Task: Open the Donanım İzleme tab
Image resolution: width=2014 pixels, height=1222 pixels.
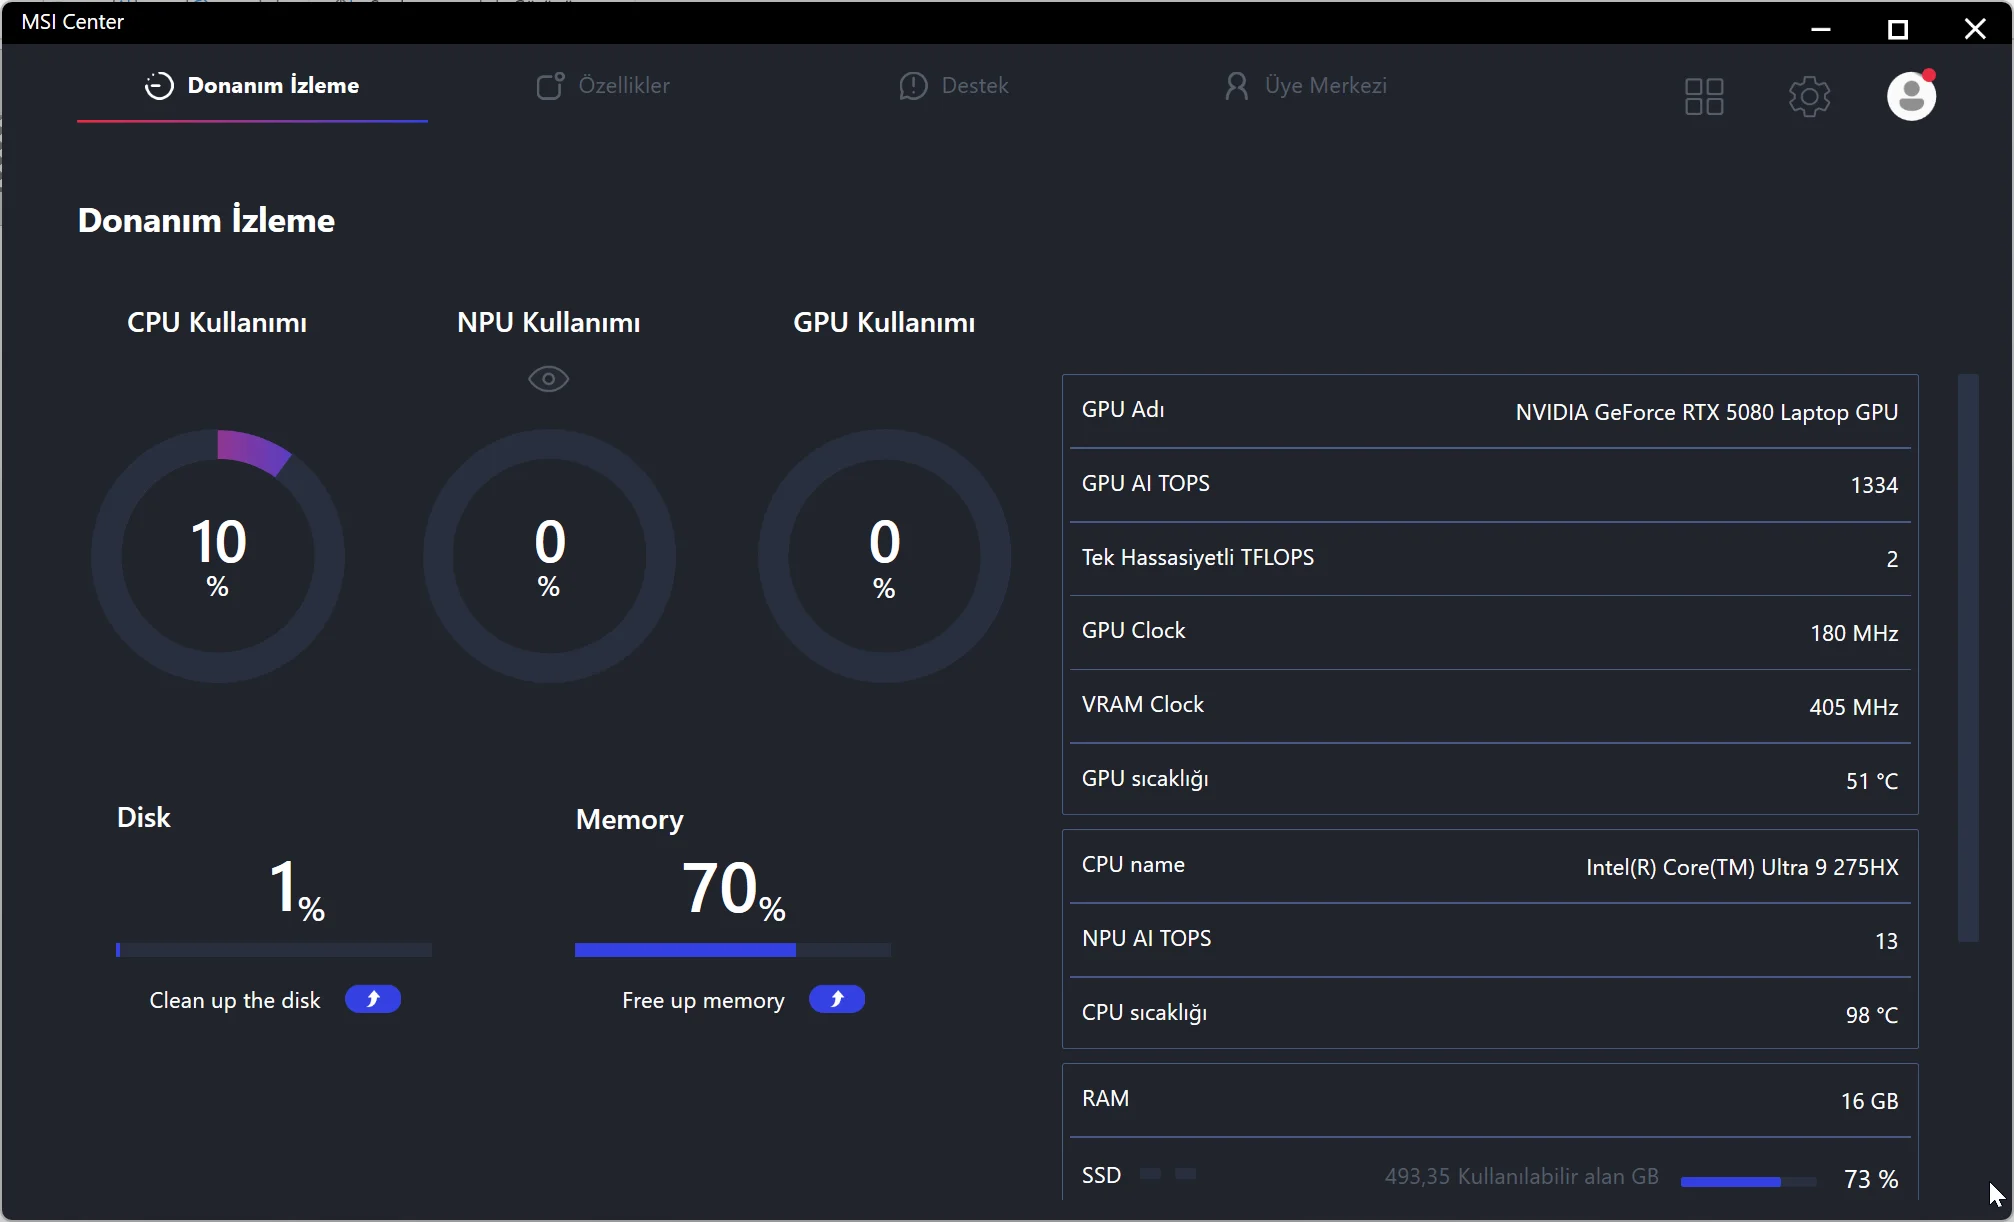Action: [252, 86]
